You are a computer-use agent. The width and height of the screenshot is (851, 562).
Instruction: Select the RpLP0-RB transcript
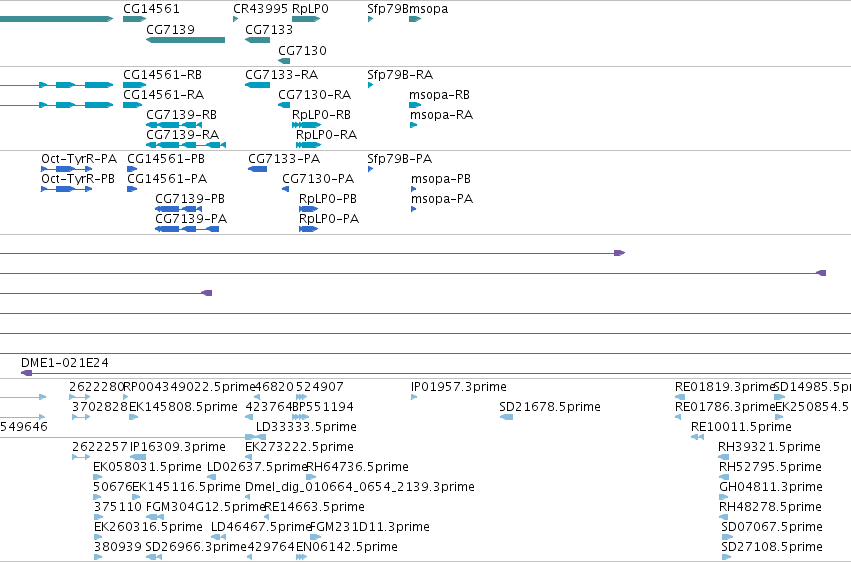click(x=306, y=125)
